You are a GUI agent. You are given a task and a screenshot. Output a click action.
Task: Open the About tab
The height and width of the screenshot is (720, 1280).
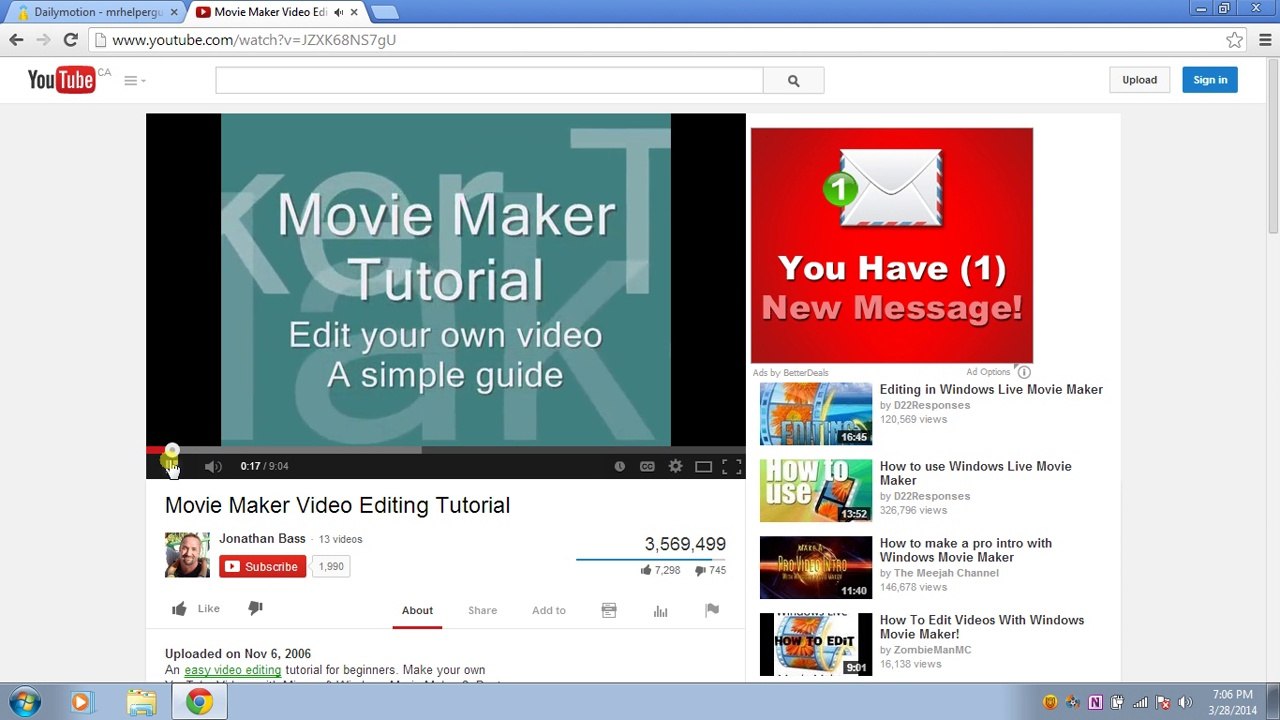pos(417,610)
